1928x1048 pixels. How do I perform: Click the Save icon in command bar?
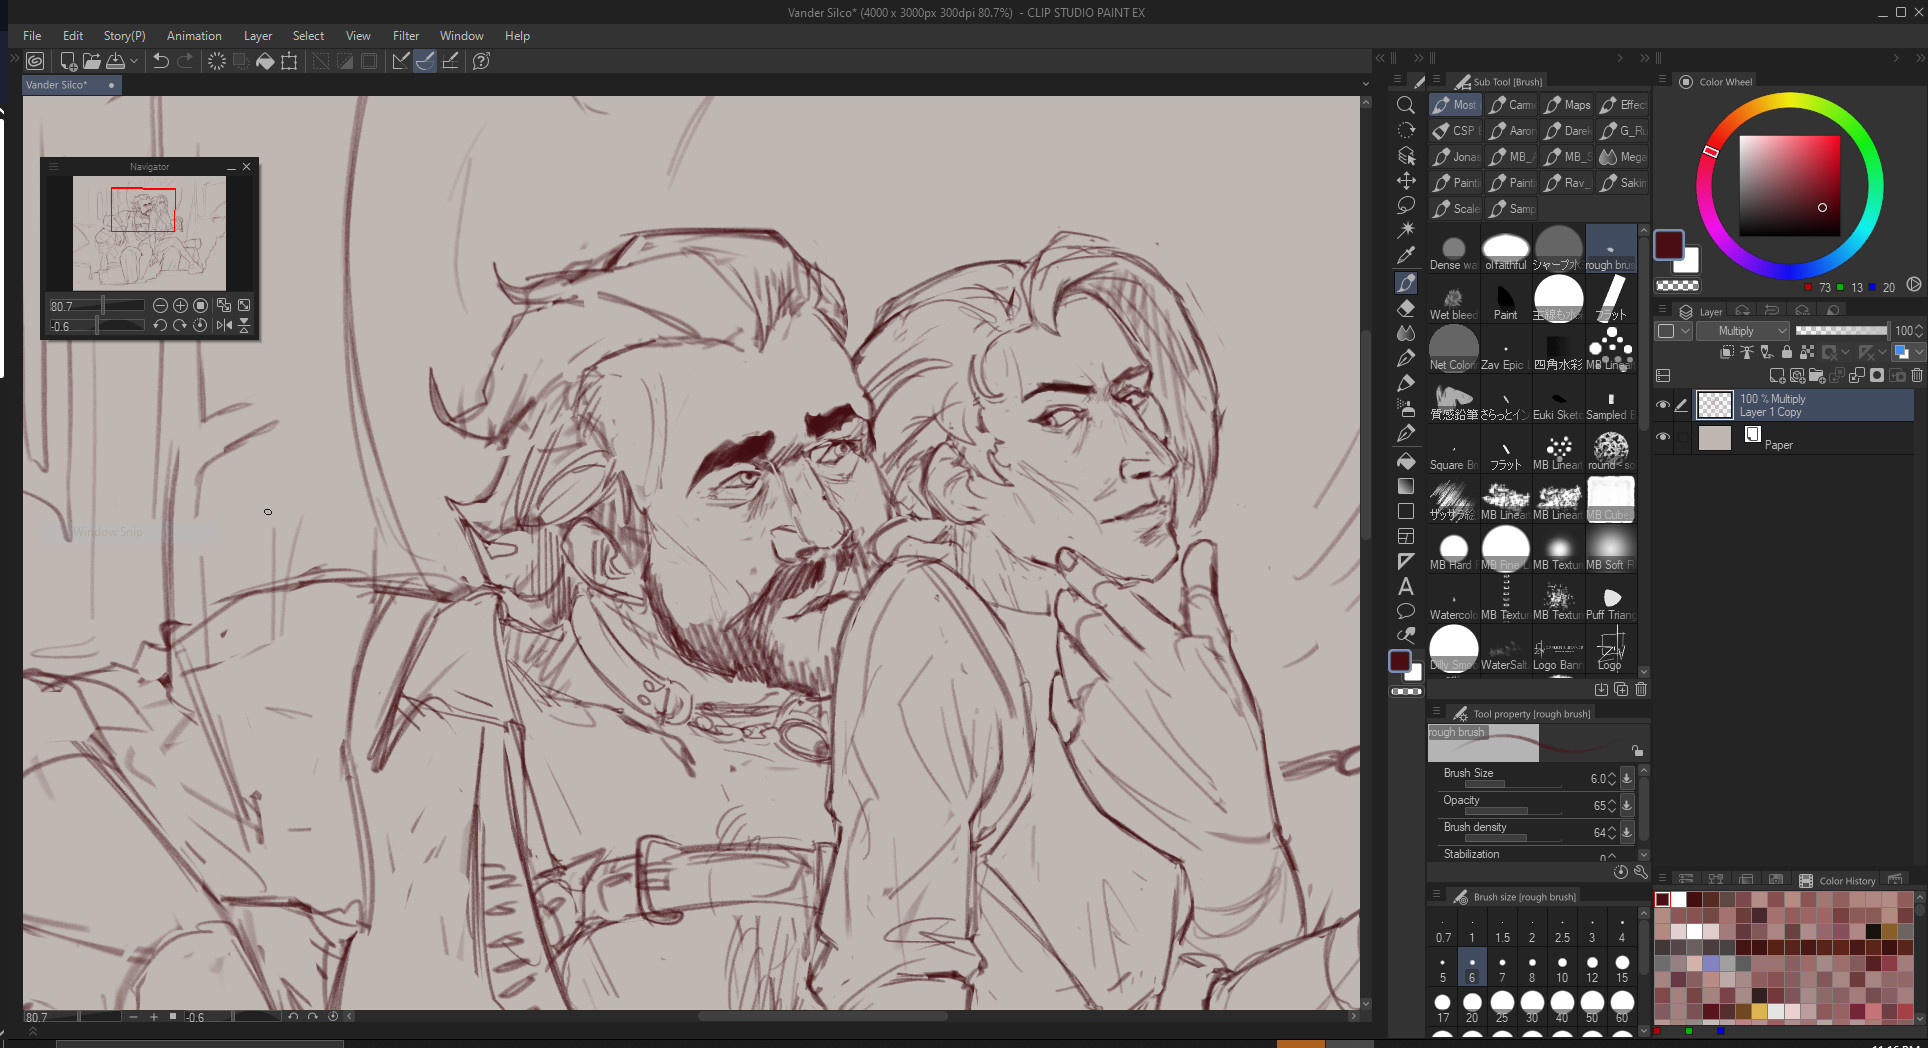116,61
